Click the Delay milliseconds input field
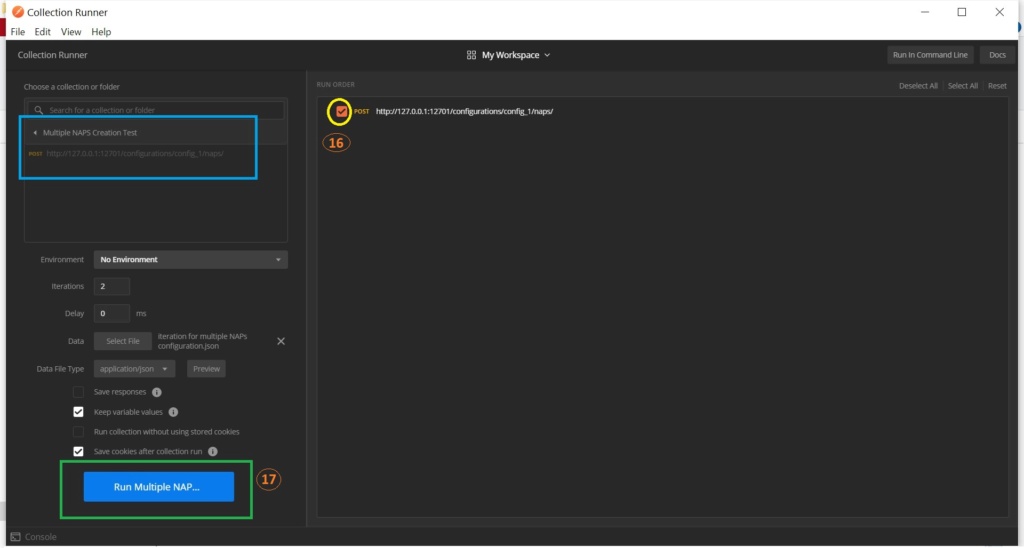1024x548 pixels. click(x=112, y=314)
